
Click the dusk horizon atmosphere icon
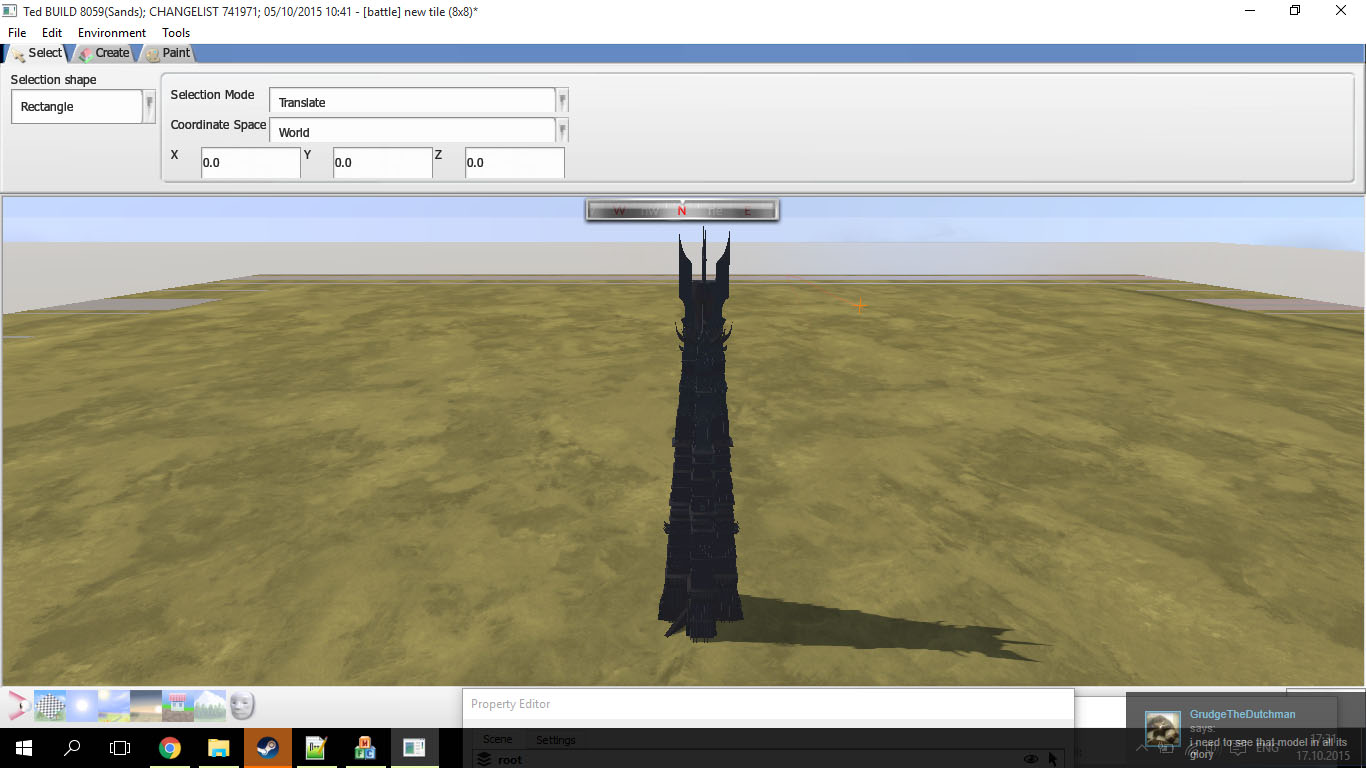tap(145, 706)
